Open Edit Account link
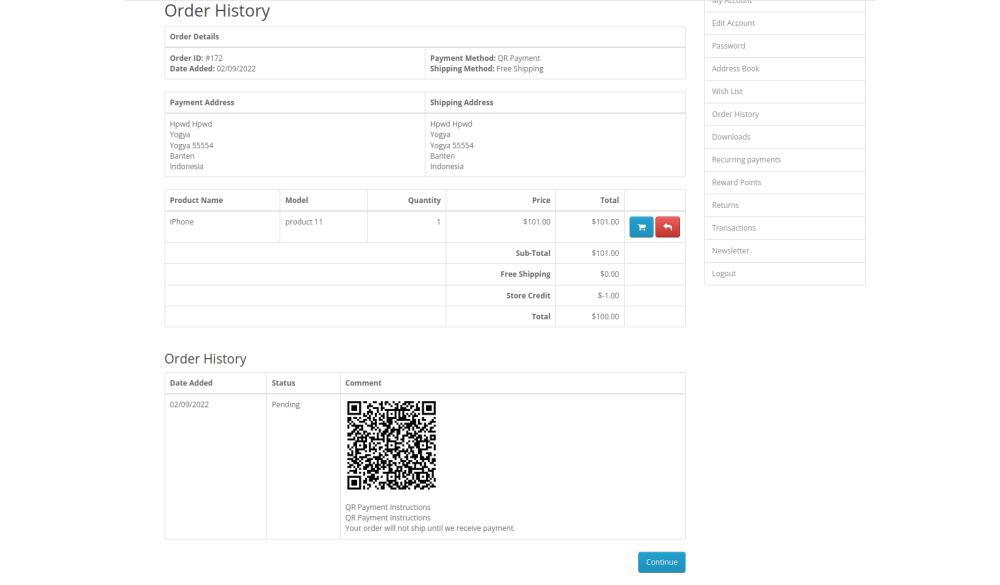Image resolution: width=1000 pixels, height=585 pixels. coord(733,23)
